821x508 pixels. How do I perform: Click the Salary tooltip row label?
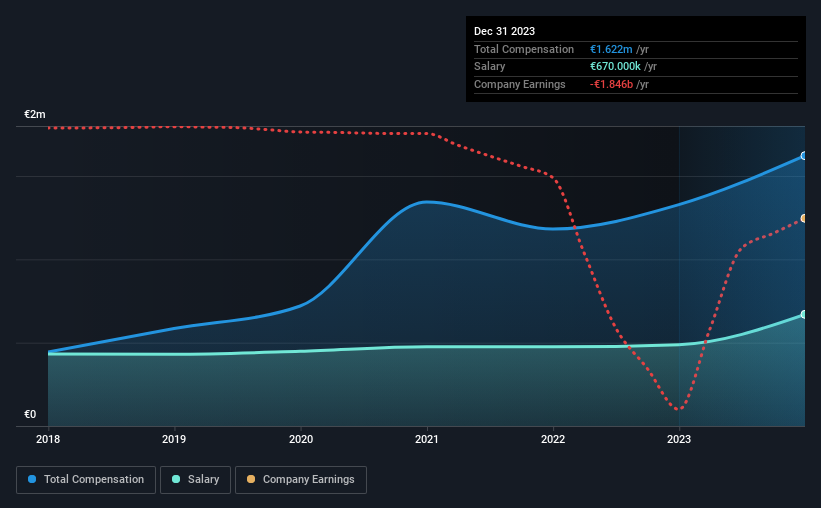click(x=490, y=67)
